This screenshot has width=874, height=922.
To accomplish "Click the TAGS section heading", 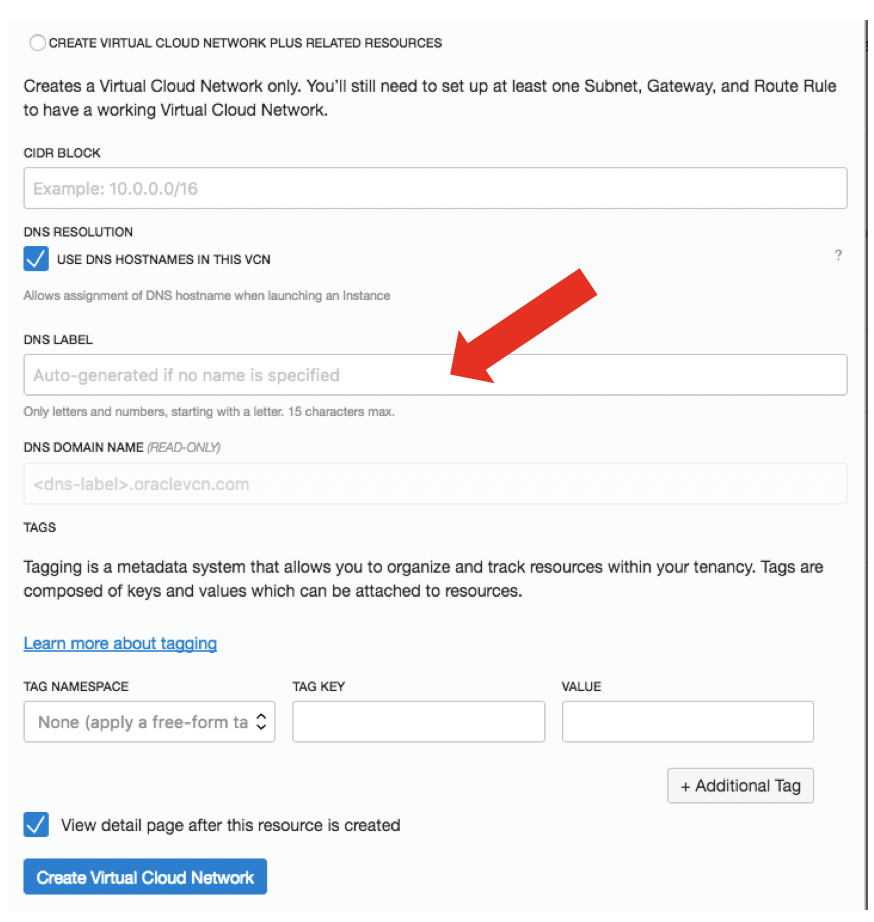I will (x=40, y=526).
